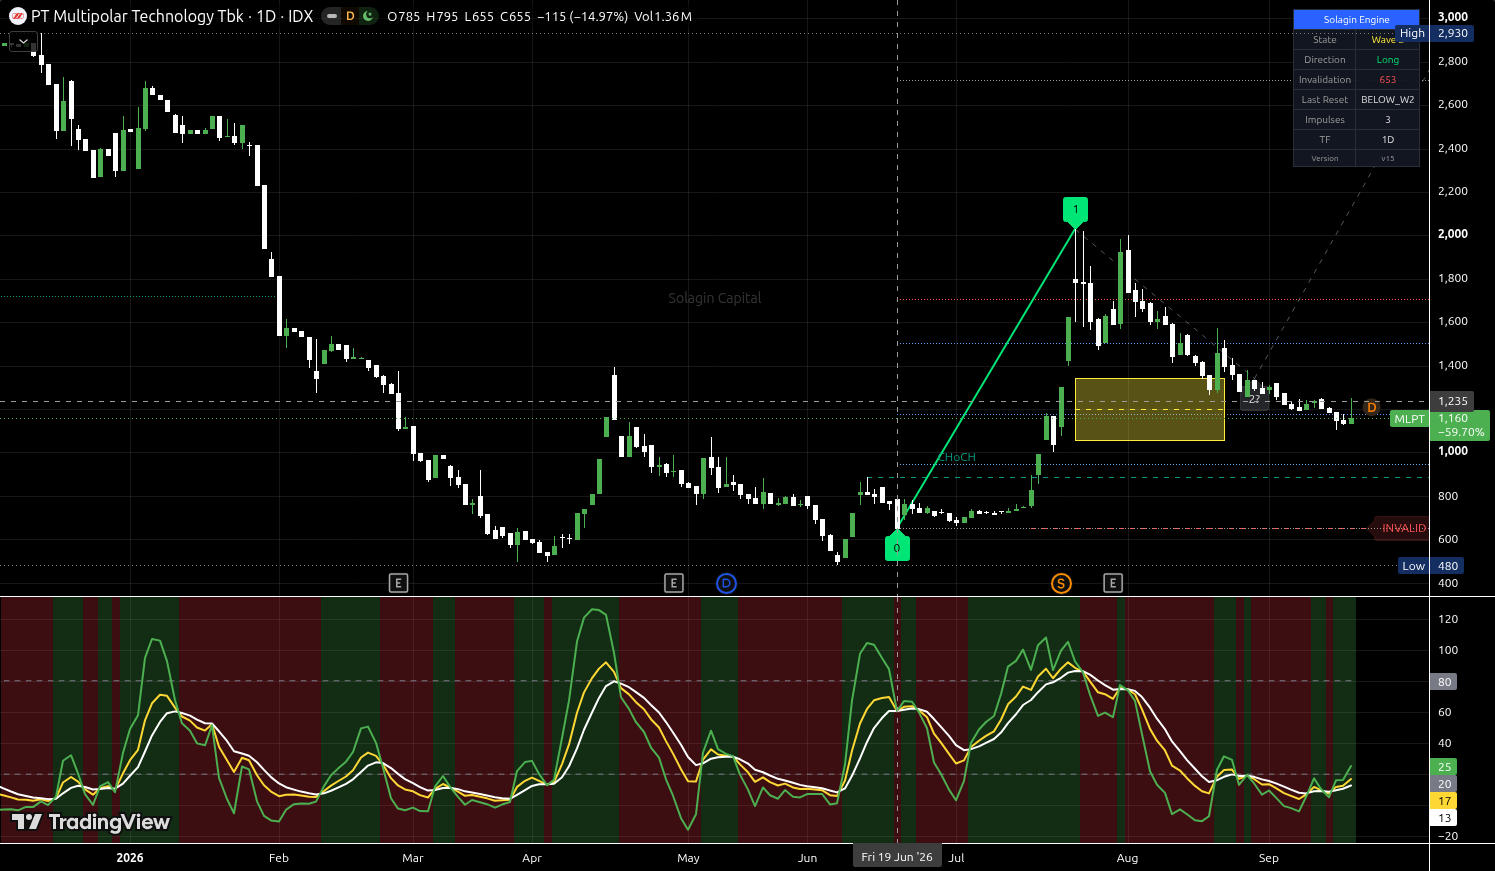Select the green wave 0 label
This screenshot has height=871, width=1495.
click(x=897, y=547)
